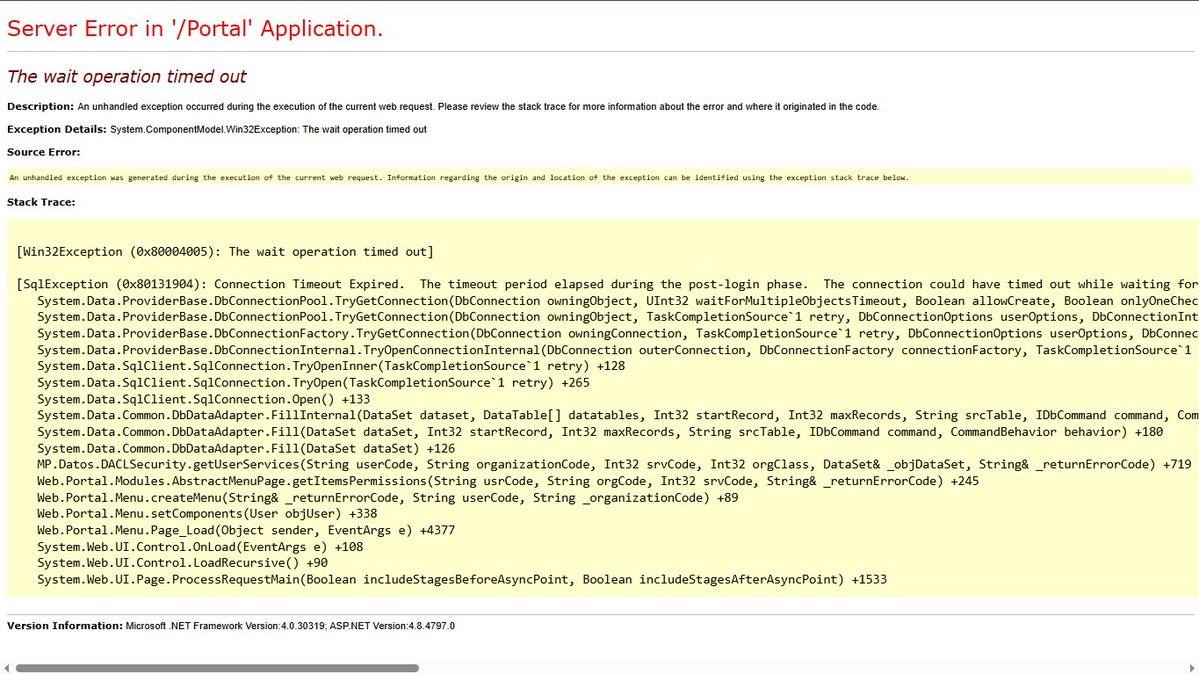
Task: Click the right scroll arrow
Action: [1192, 668]
